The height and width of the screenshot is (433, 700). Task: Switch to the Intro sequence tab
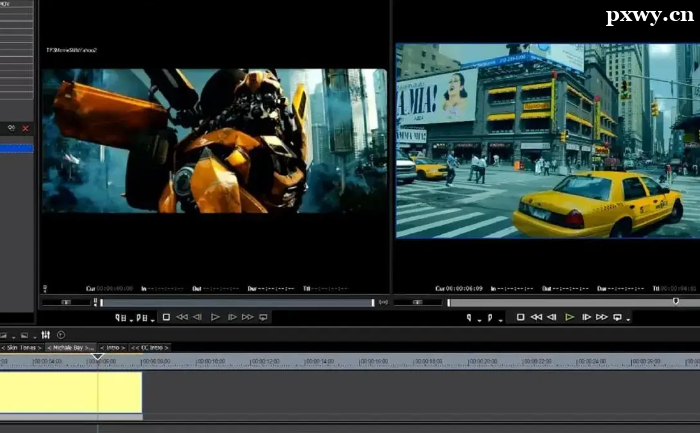pyautogui.click(x=112, y=348)
